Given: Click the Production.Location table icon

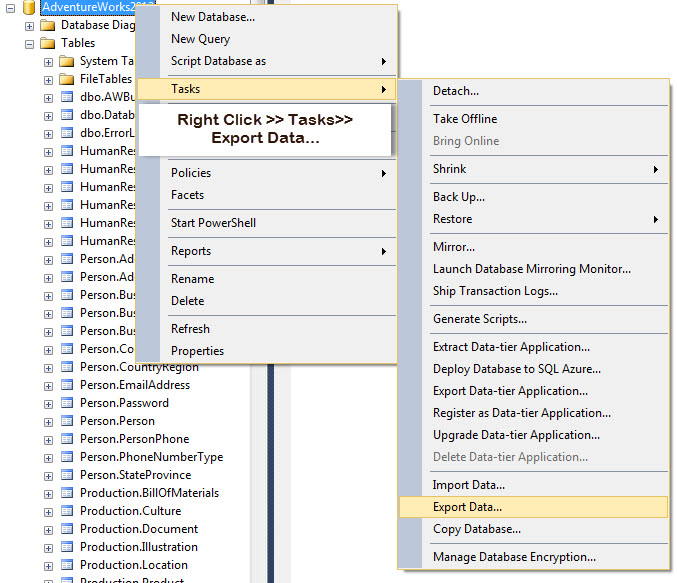Looking at the screenshot, I should click(x=67, y=565).
